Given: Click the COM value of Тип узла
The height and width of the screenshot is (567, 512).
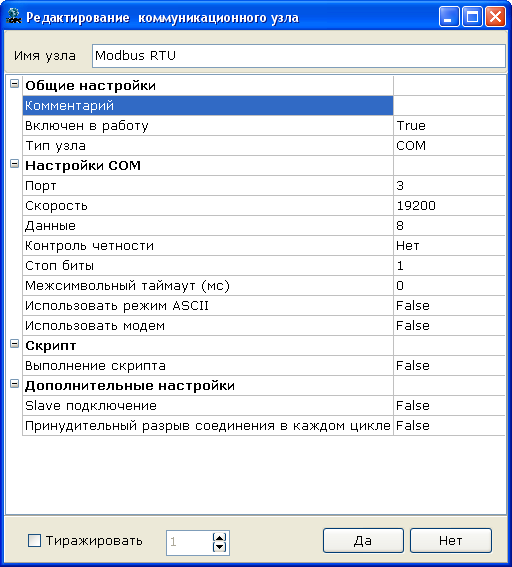Looking at the screenshot, I should pos(449,146).
